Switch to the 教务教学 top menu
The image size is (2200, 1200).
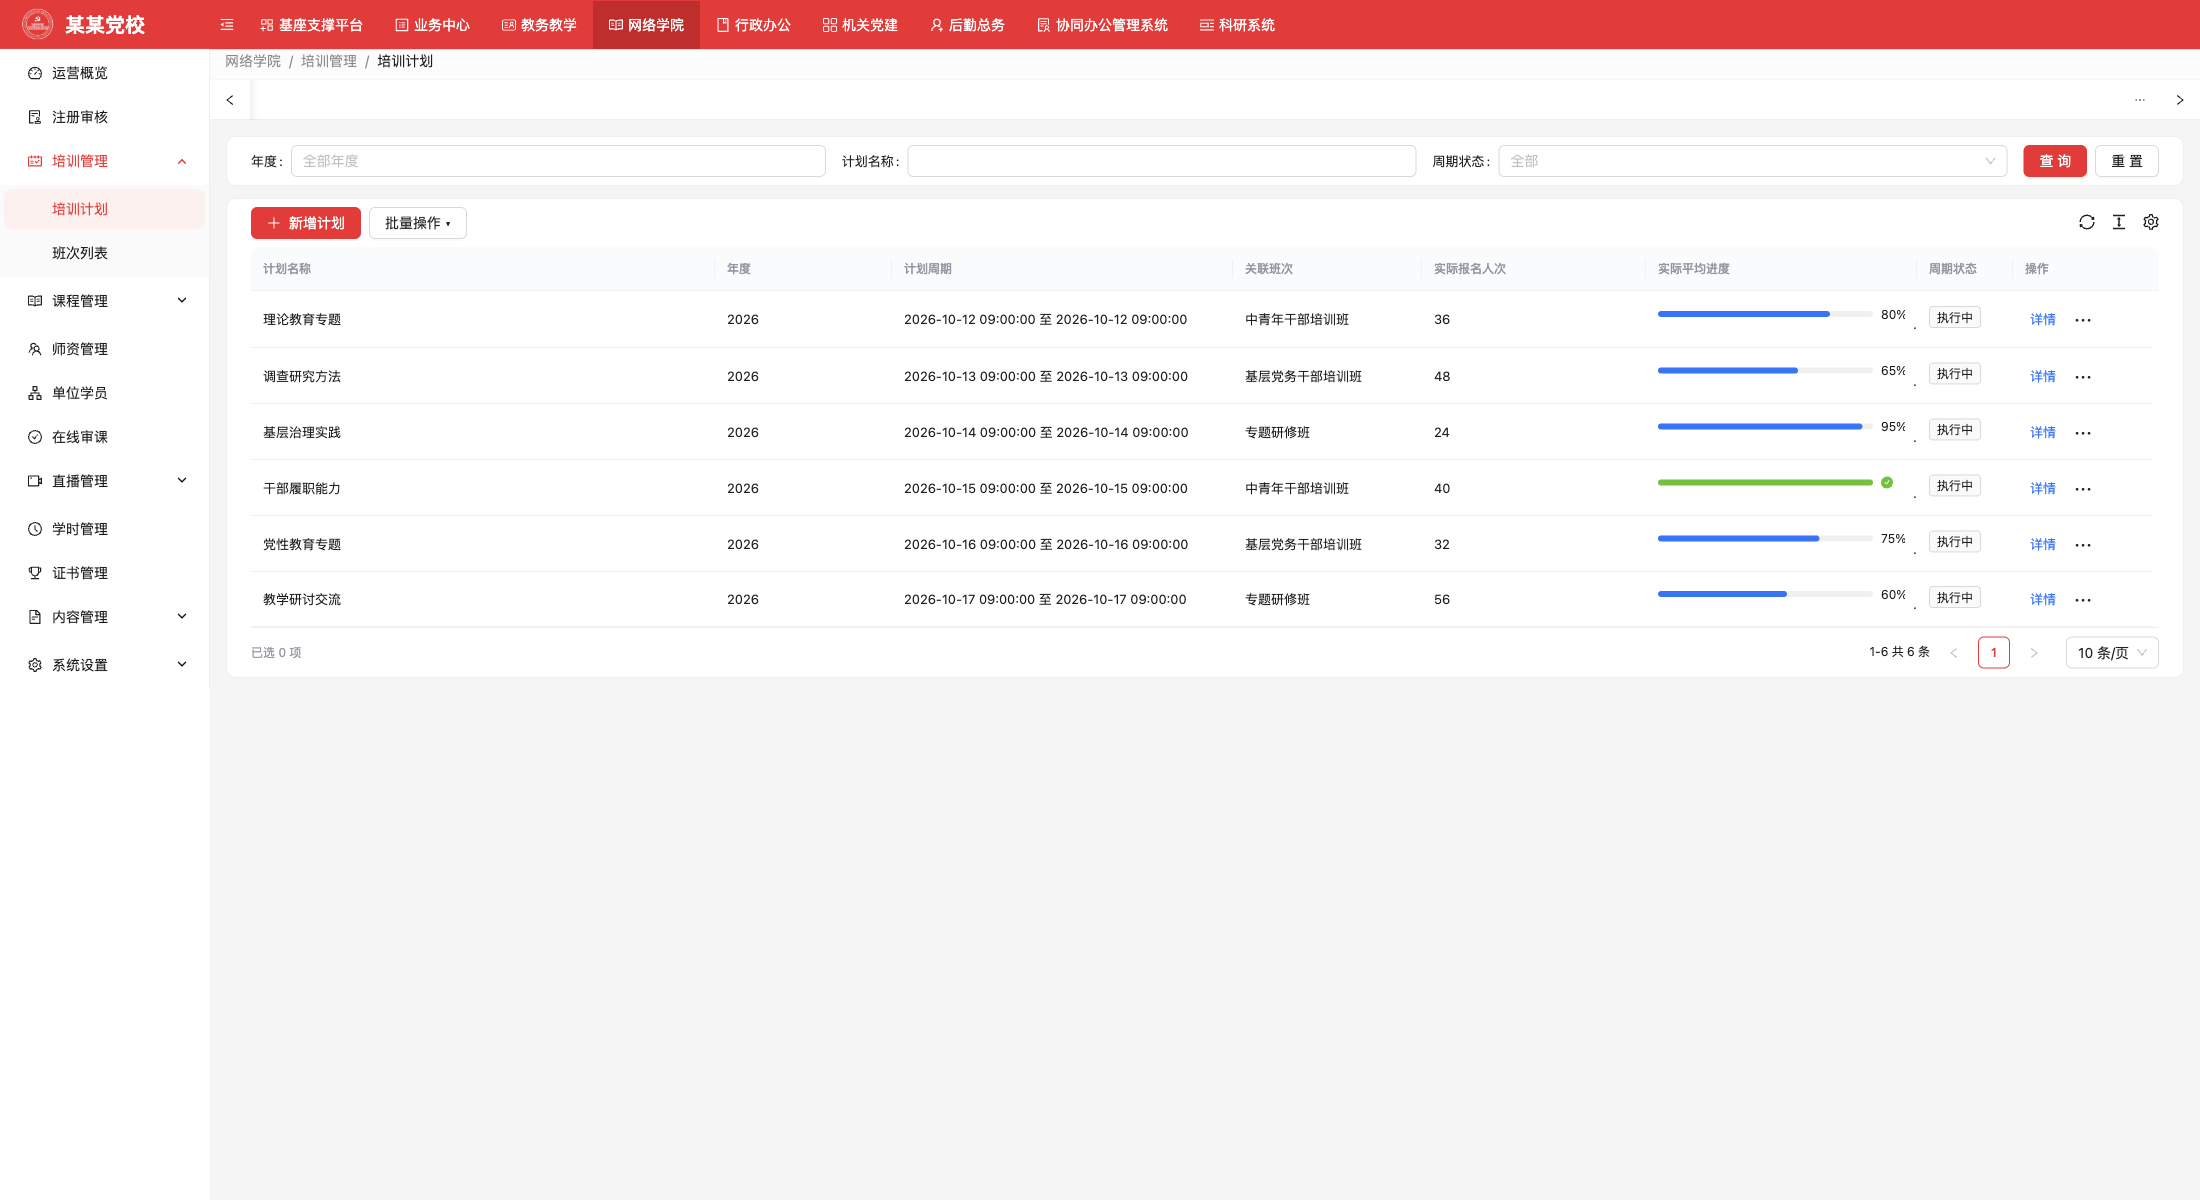pos(539,25)
